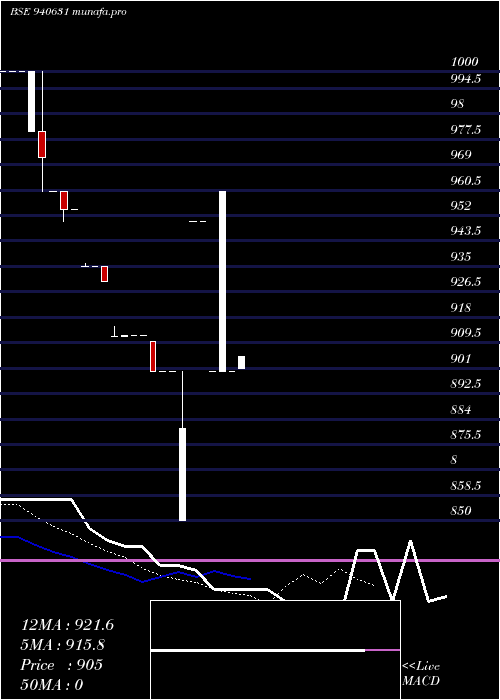Click the 901 price level label

point(461,358)
